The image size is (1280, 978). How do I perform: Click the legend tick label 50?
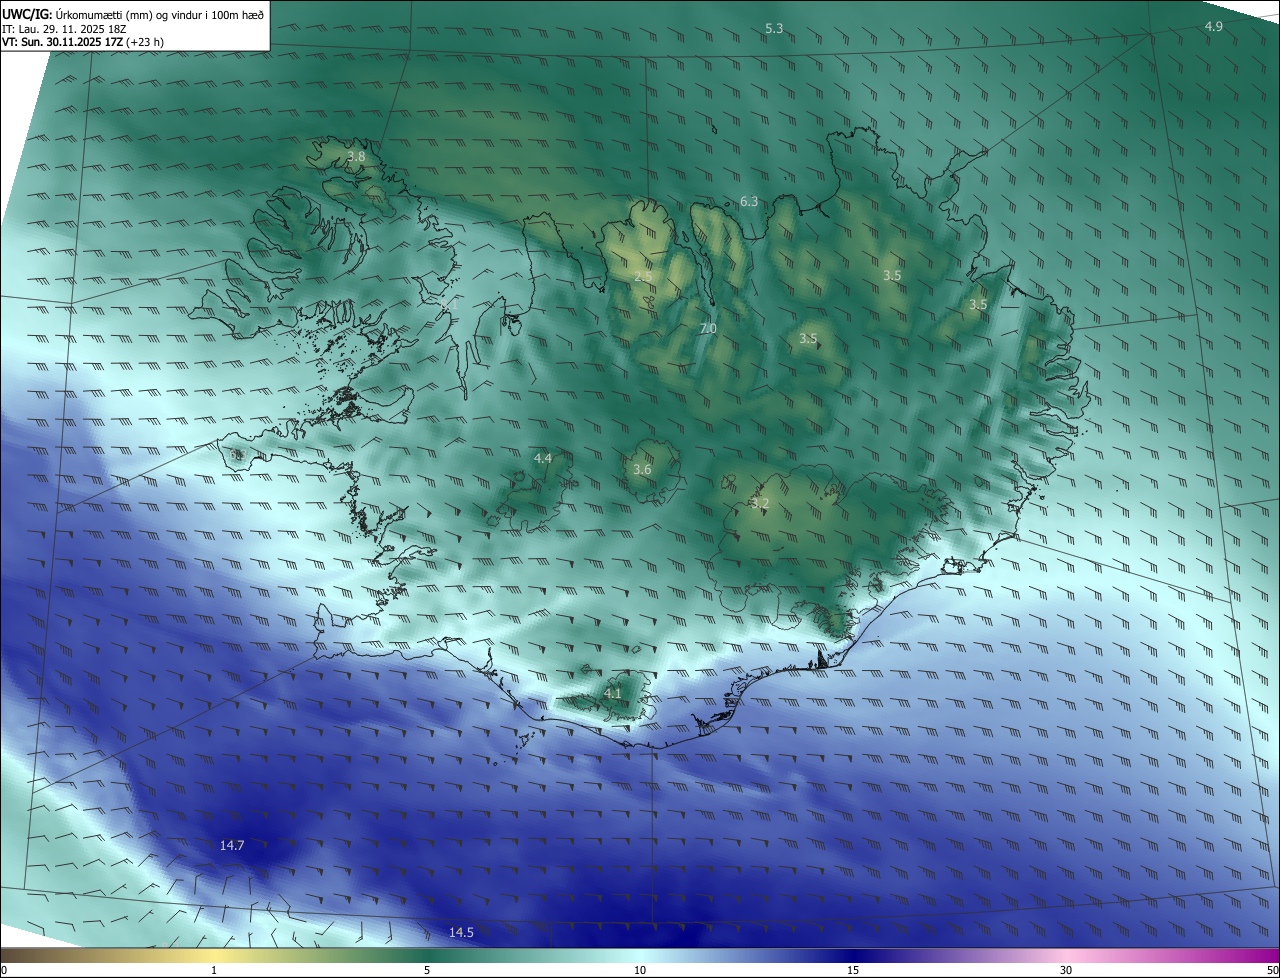(1272, 971)
